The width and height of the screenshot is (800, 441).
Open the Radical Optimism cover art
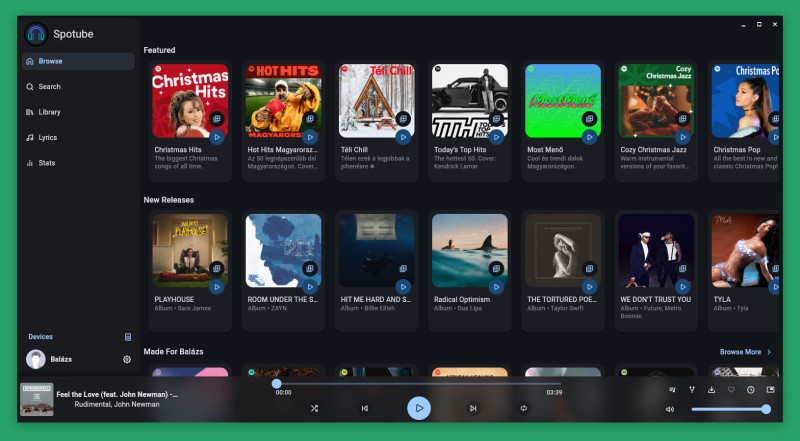click(470, 251)
